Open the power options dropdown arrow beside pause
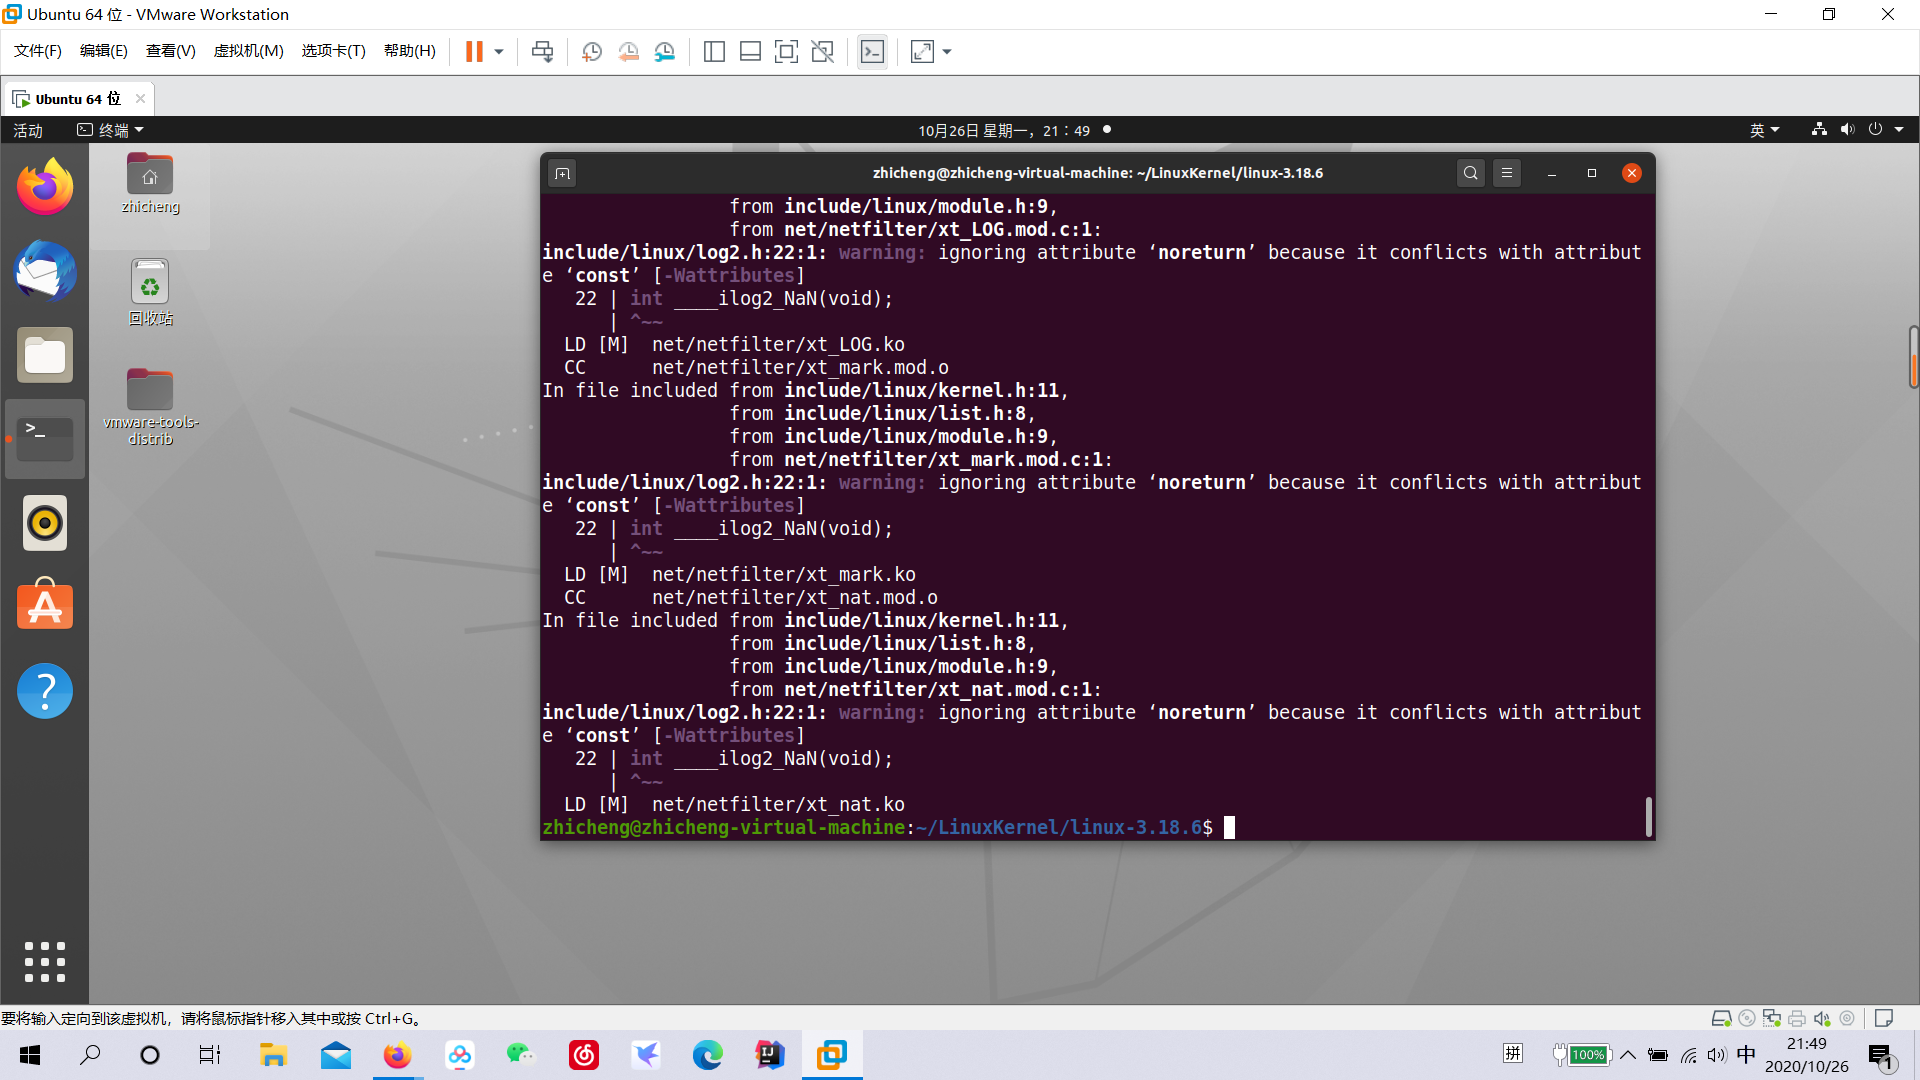Screen dimensions: 1920x1080 498,51
